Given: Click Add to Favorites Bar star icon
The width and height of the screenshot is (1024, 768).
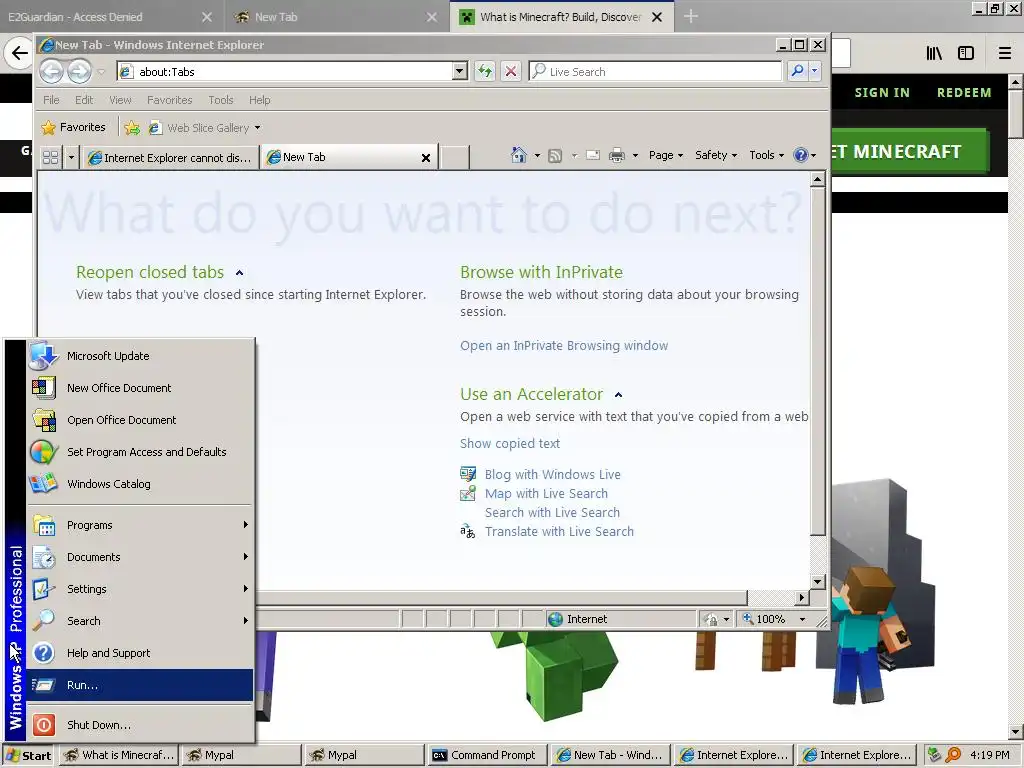Looking at the screenshot, I should [x=132, y=128].
